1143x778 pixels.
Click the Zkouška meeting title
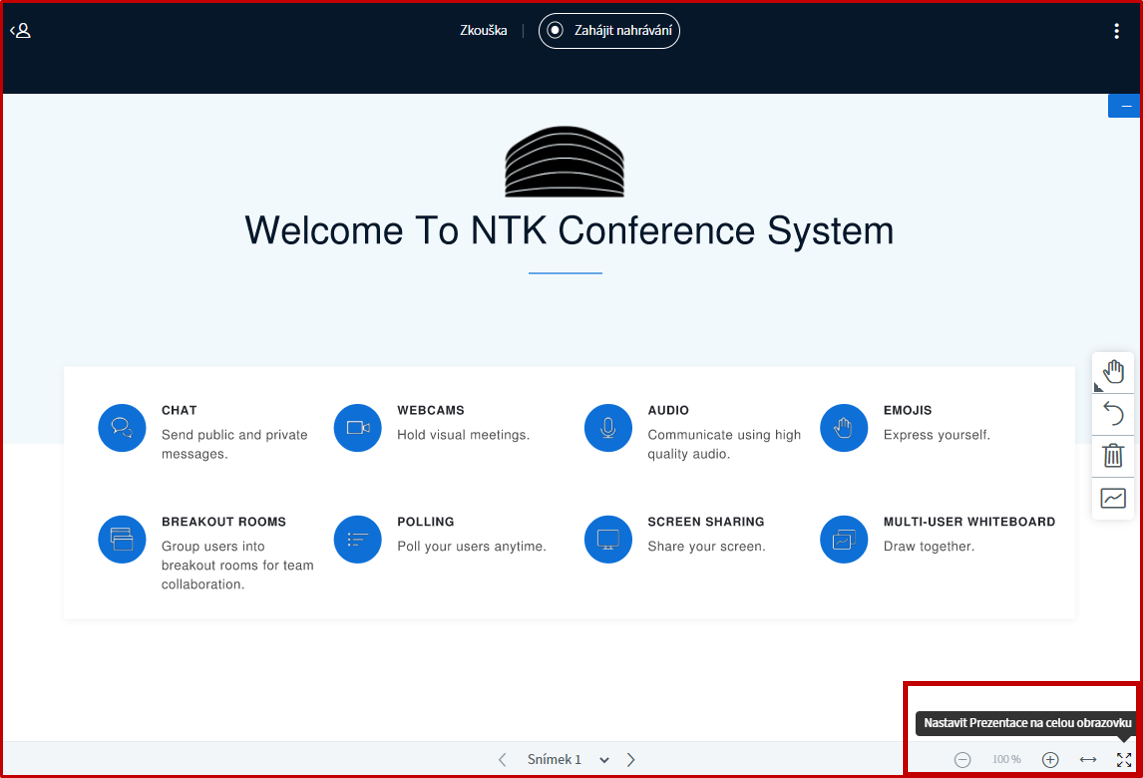pos(483,31)
